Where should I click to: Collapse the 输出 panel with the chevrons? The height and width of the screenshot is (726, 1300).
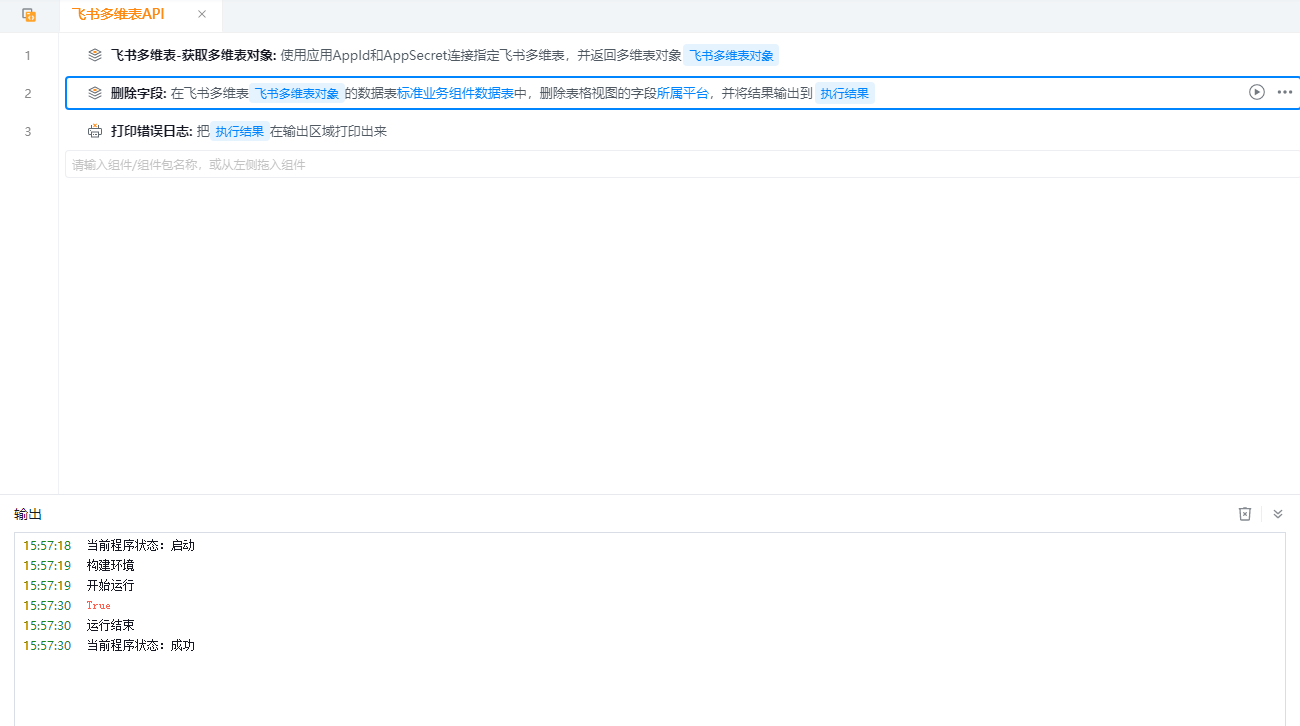pos(1277,514)
